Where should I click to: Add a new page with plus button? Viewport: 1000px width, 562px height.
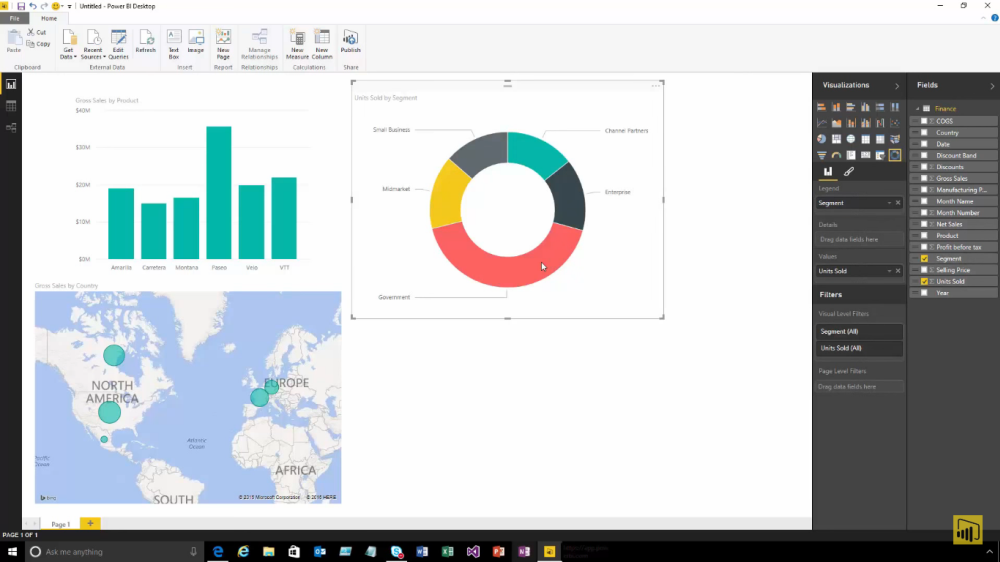point(90,523)
